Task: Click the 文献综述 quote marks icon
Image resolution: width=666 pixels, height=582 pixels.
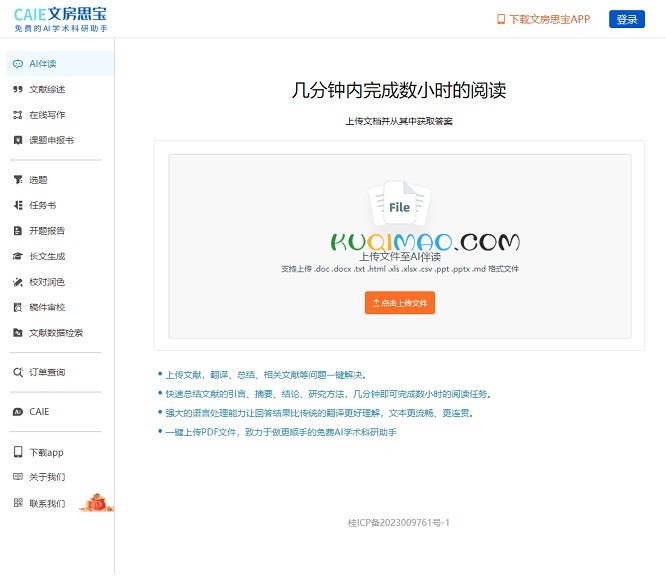Action: pos(17,89)
